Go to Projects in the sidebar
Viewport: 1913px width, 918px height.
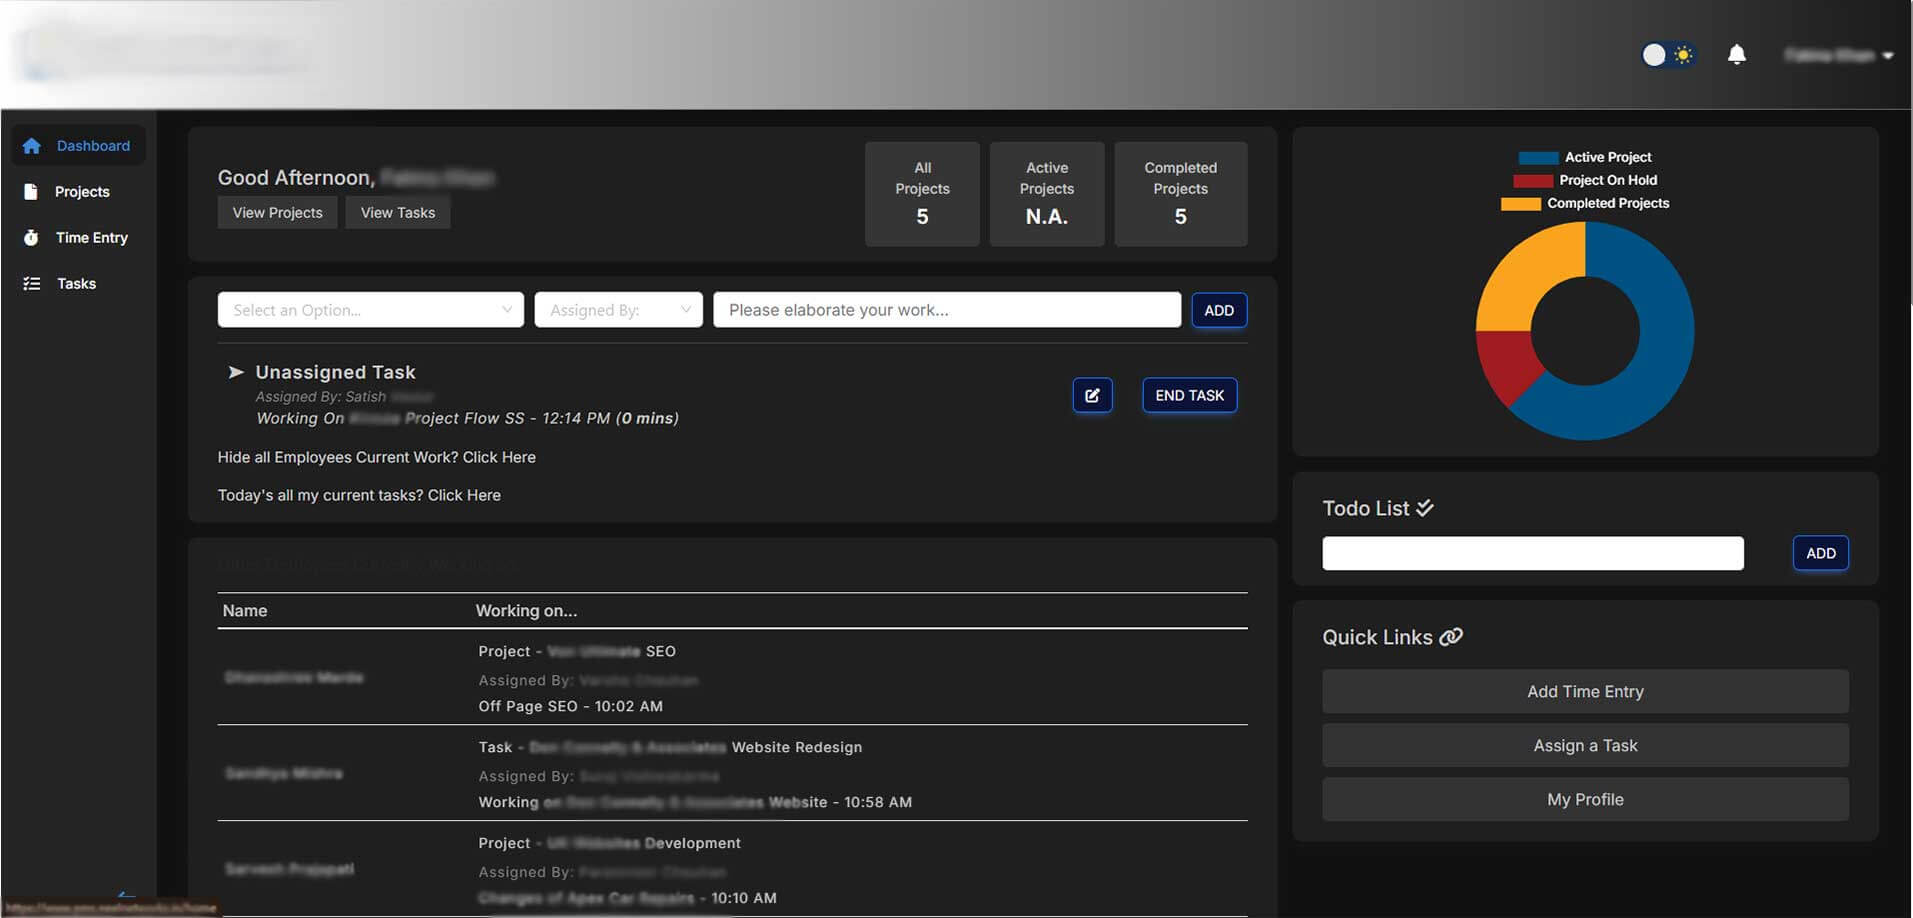82,192
